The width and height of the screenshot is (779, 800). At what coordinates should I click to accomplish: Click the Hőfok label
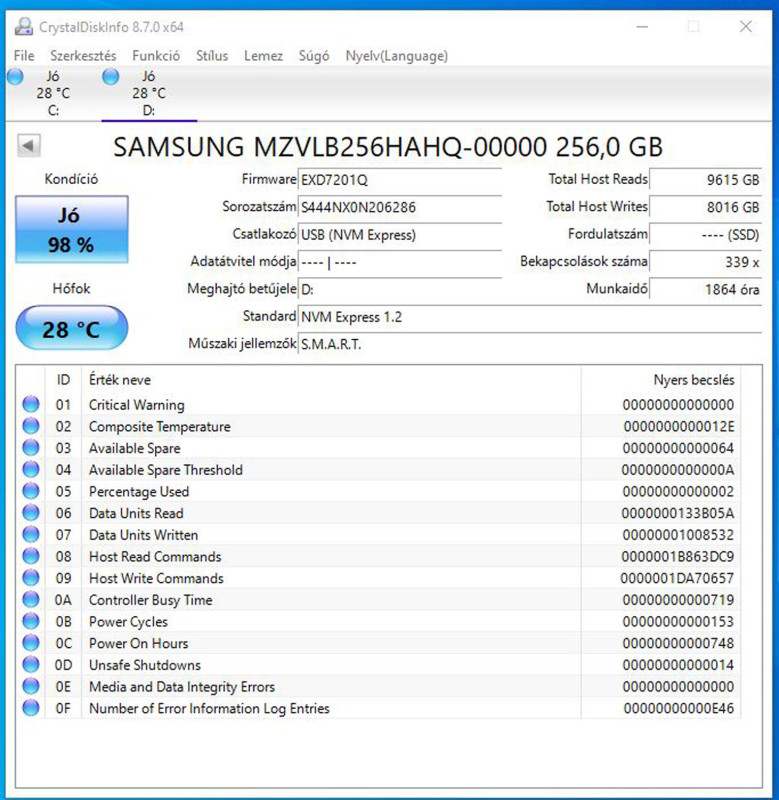click(x=71, y=289)
